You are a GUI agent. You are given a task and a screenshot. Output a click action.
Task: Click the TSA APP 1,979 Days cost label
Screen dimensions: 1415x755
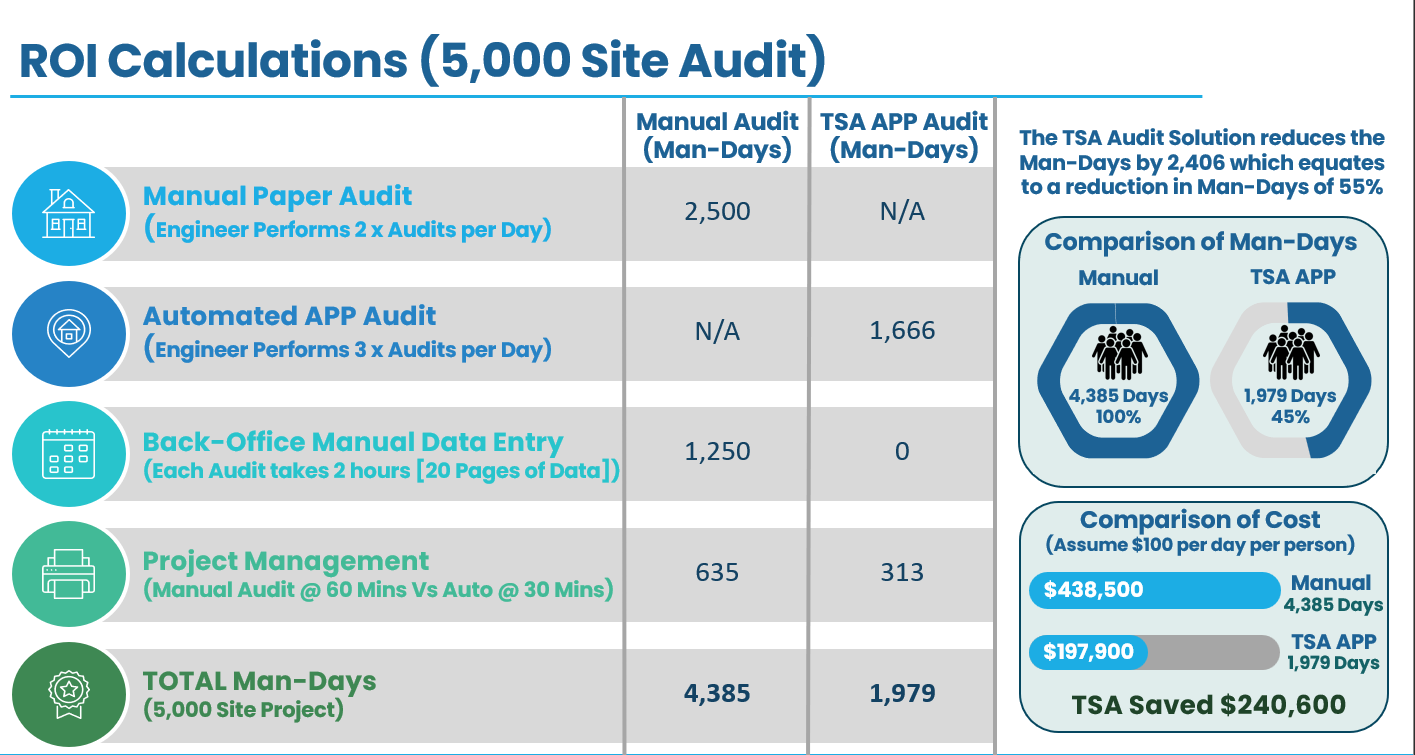(1333, 652)
